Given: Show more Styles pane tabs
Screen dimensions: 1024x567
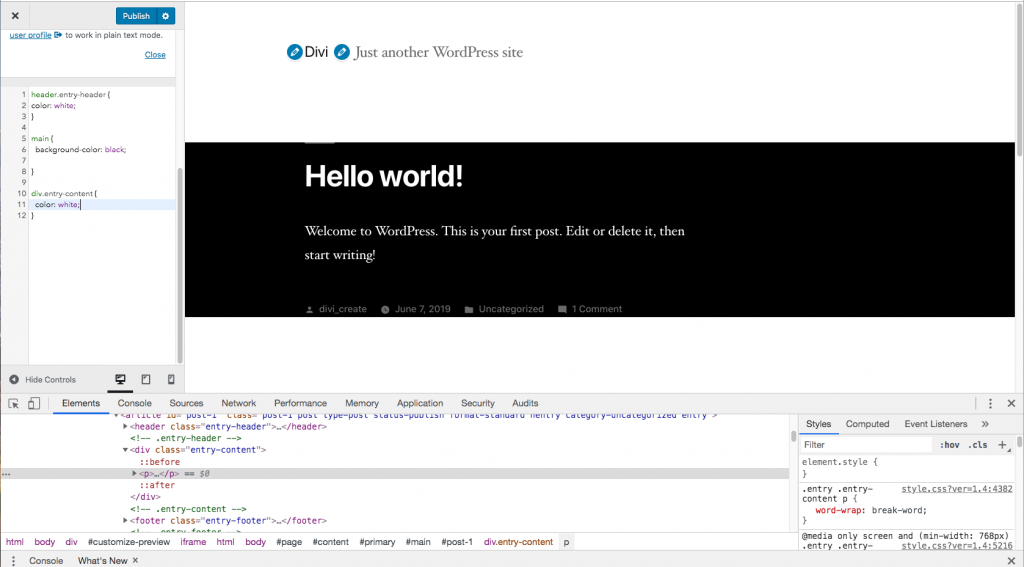Looking at the screenshot, I should coord(985,424).
